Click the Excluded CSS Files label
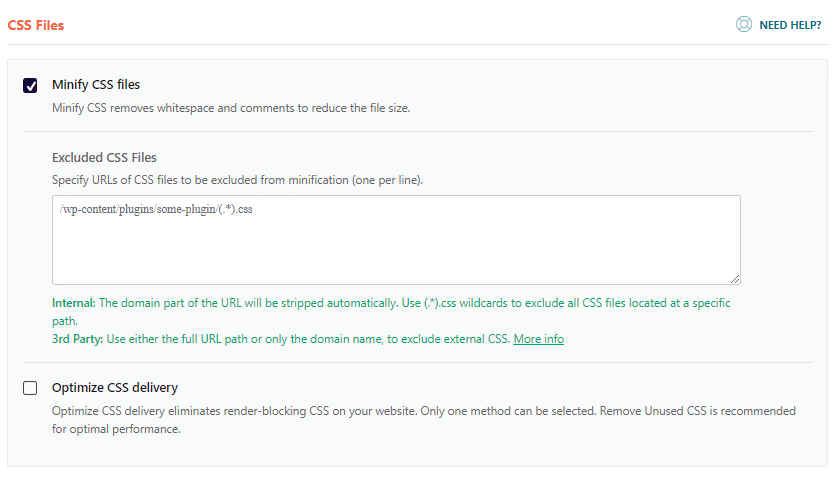840x488 pixels. click(x=104, y=157)
